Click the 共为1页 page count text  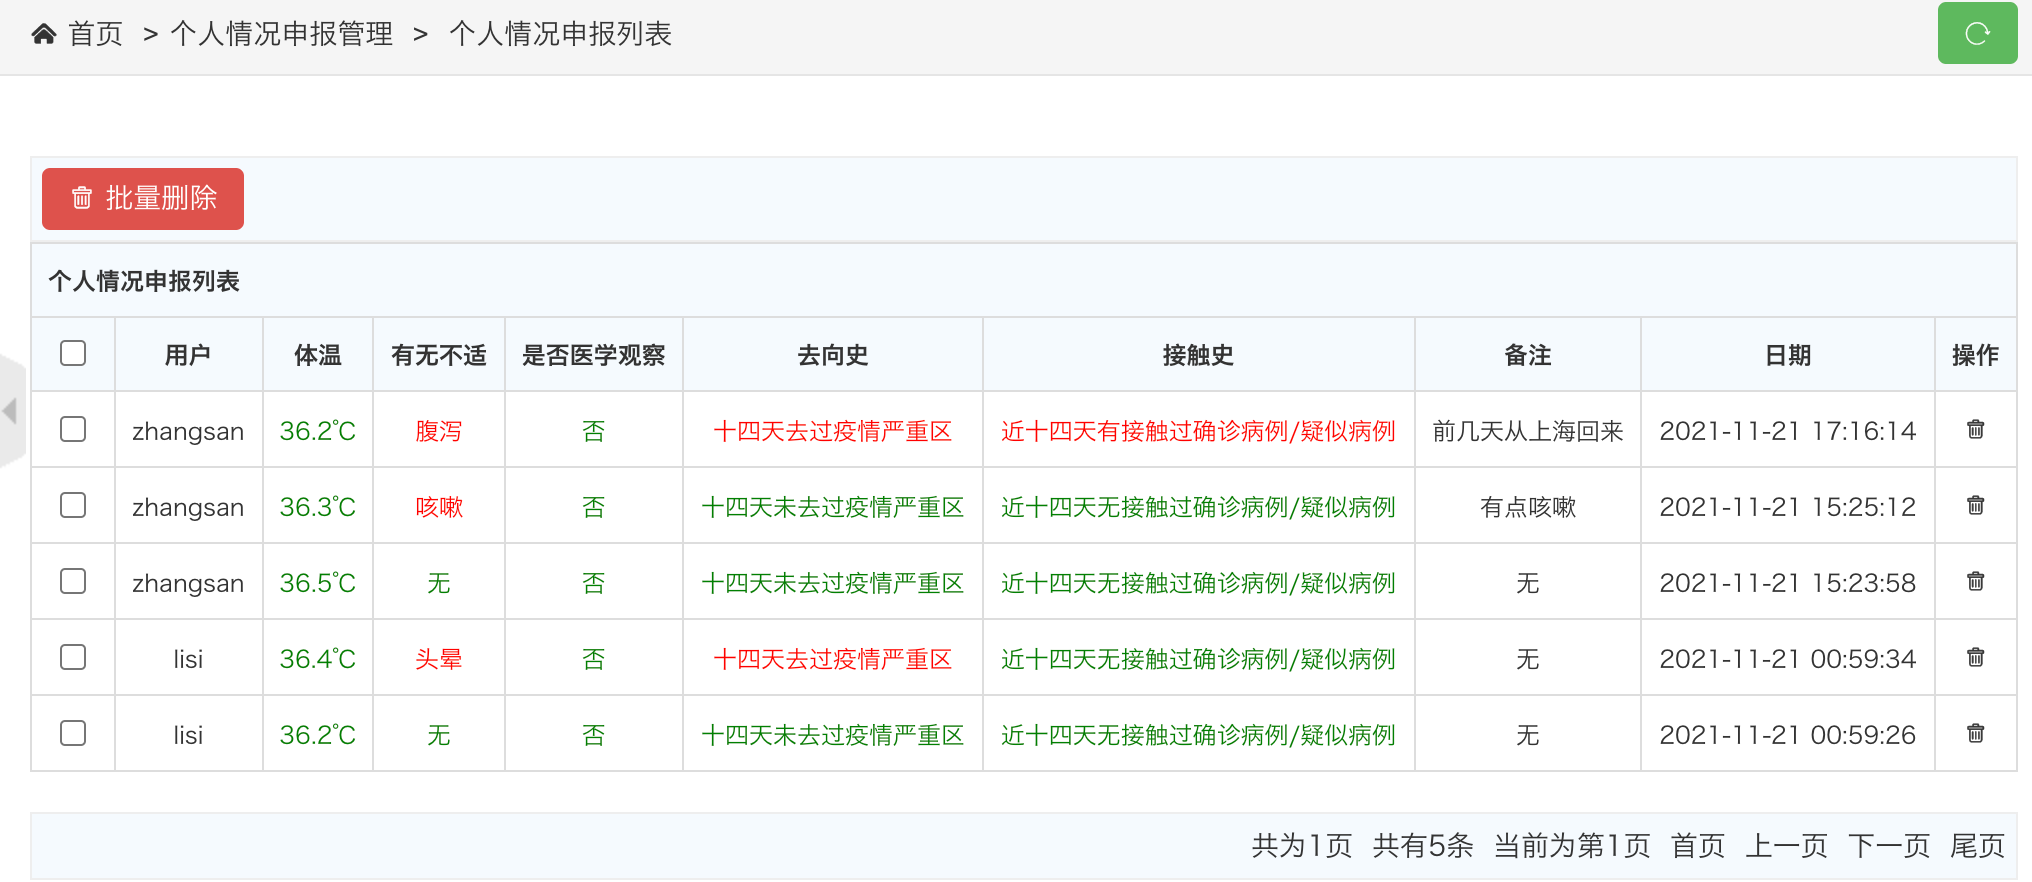tap(1302, 846)
